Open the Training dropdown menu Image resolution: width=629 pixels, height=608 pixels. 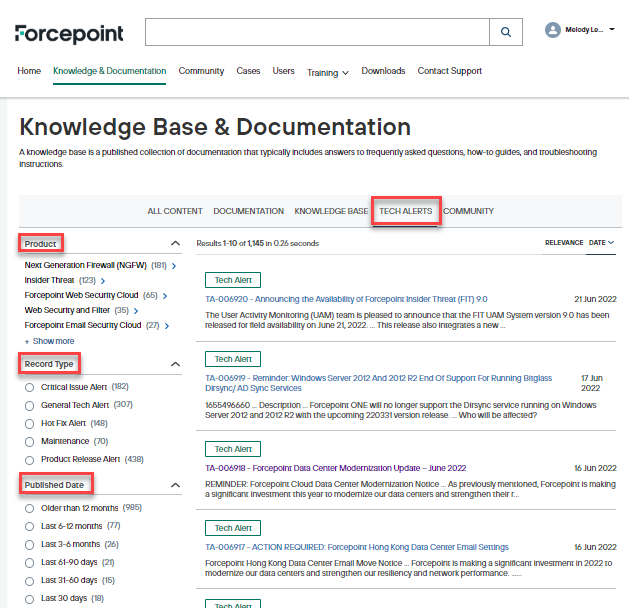pyautogui.click(x=327, y=73)
